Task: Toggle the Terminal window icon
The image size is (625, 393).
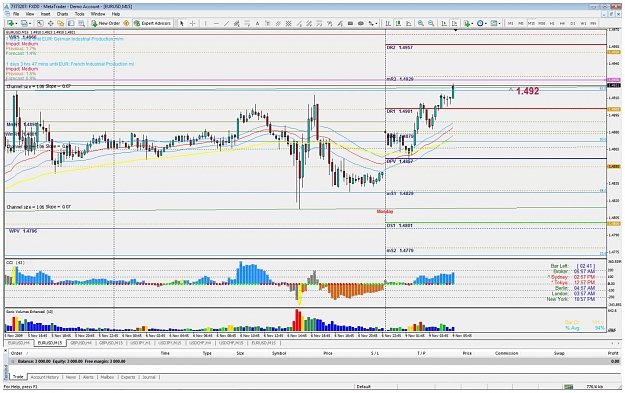Action: (71, 23)
